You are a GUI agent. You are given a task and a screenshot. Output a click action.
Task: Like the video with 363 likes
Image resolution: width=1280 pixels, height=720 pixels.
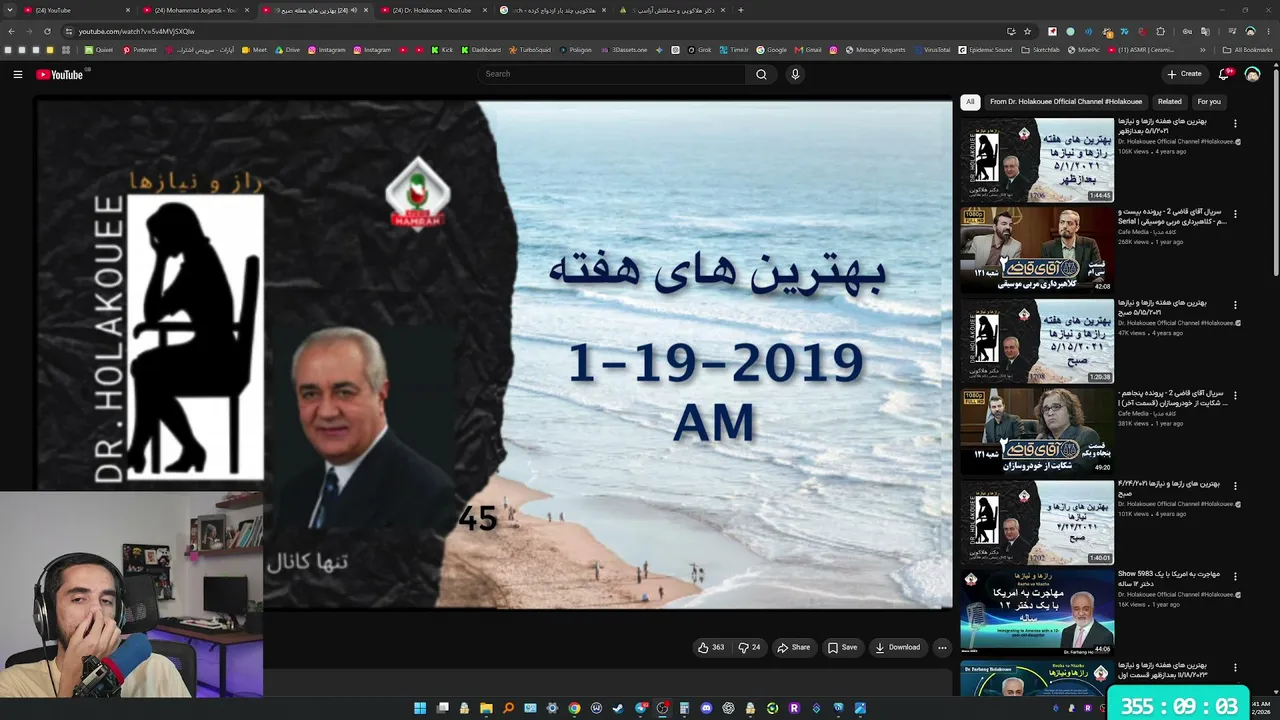click(x=711, y=647)
